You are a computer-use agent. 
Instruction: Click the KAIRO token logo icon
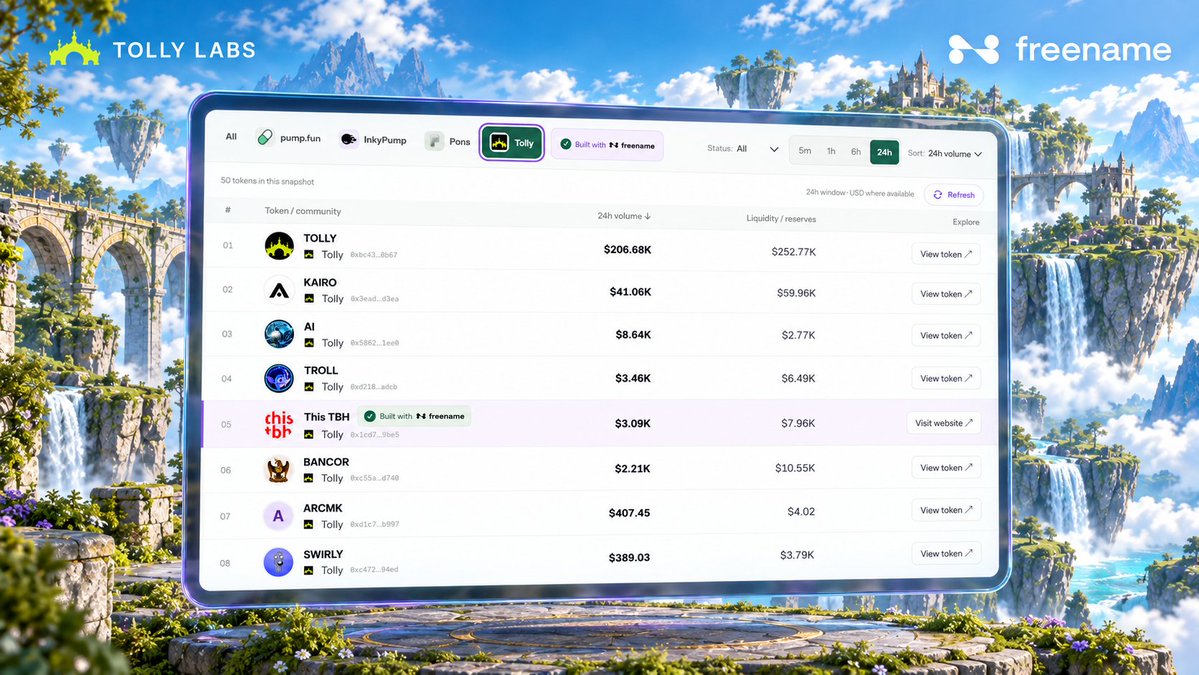click(x=279, y=290)
